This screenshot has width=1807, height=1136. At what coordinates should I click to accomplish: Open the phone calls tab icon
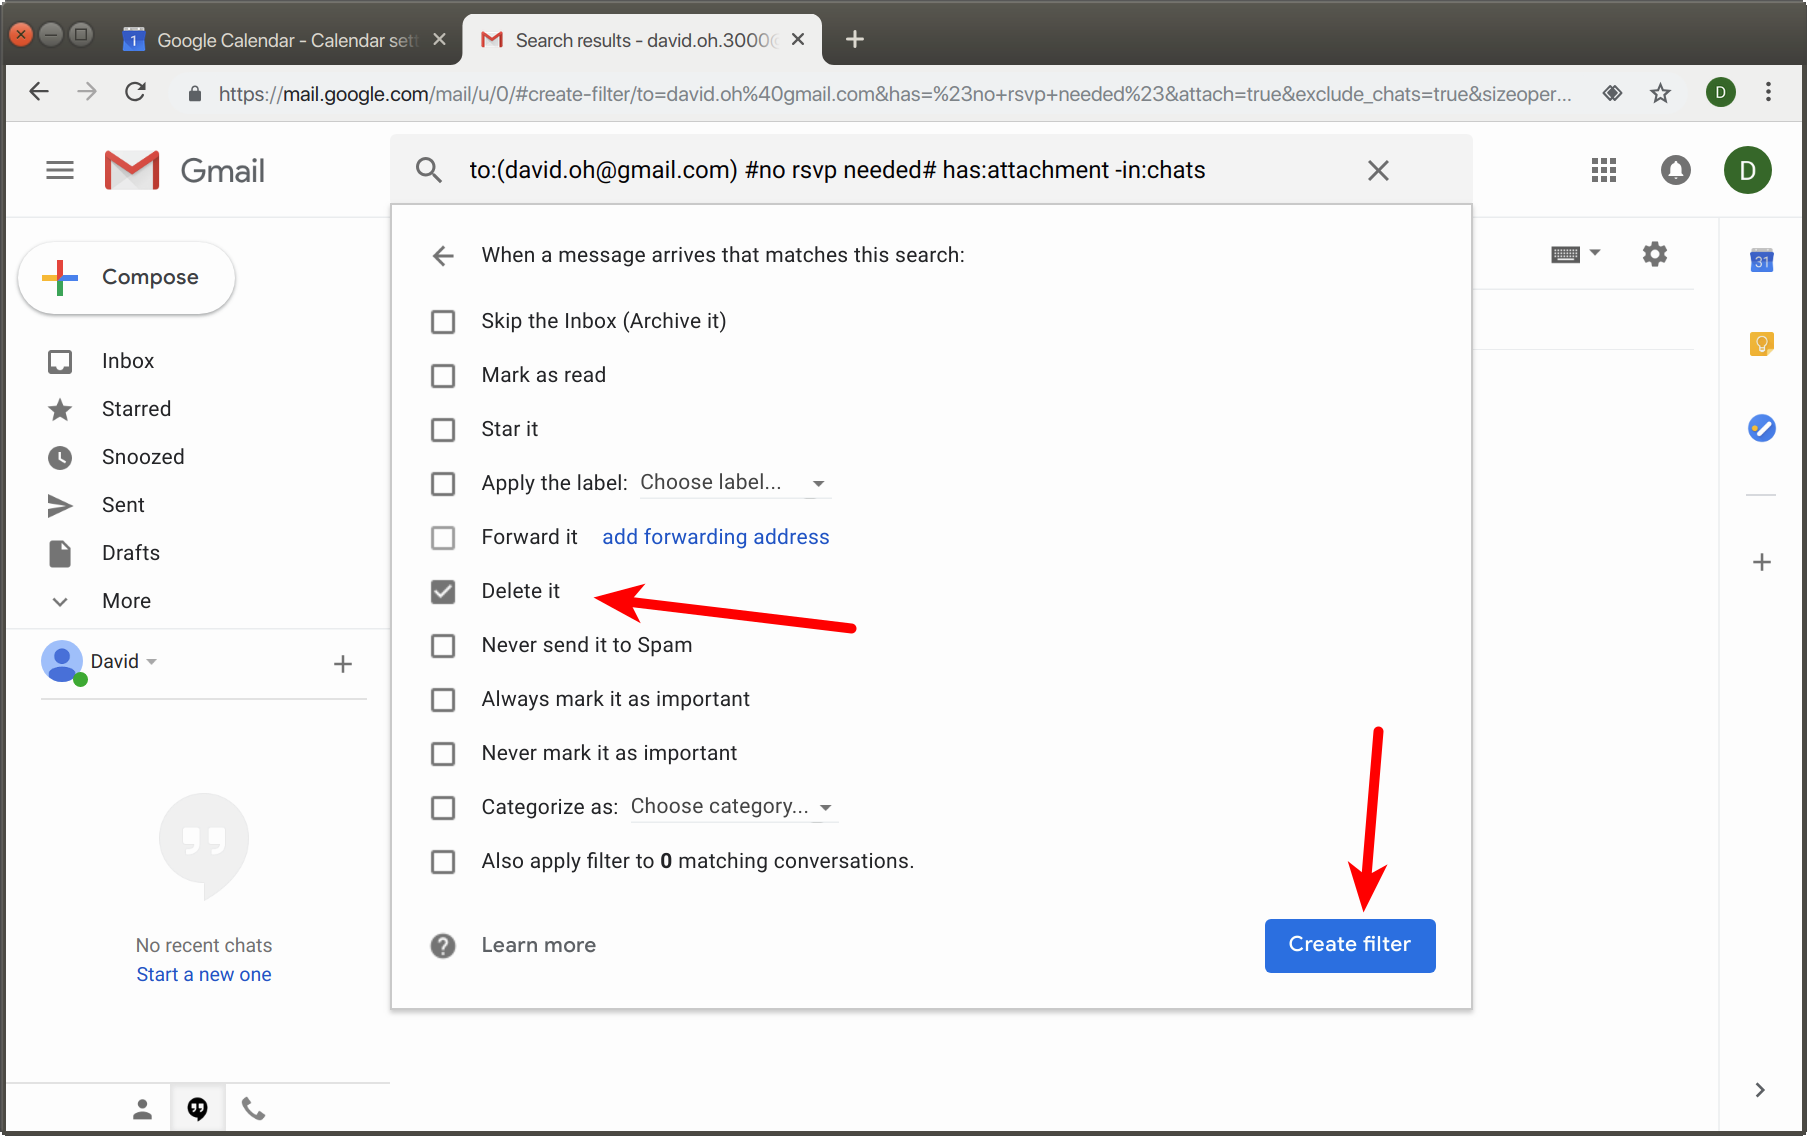pyautogui.click(x=253, y=1109)
